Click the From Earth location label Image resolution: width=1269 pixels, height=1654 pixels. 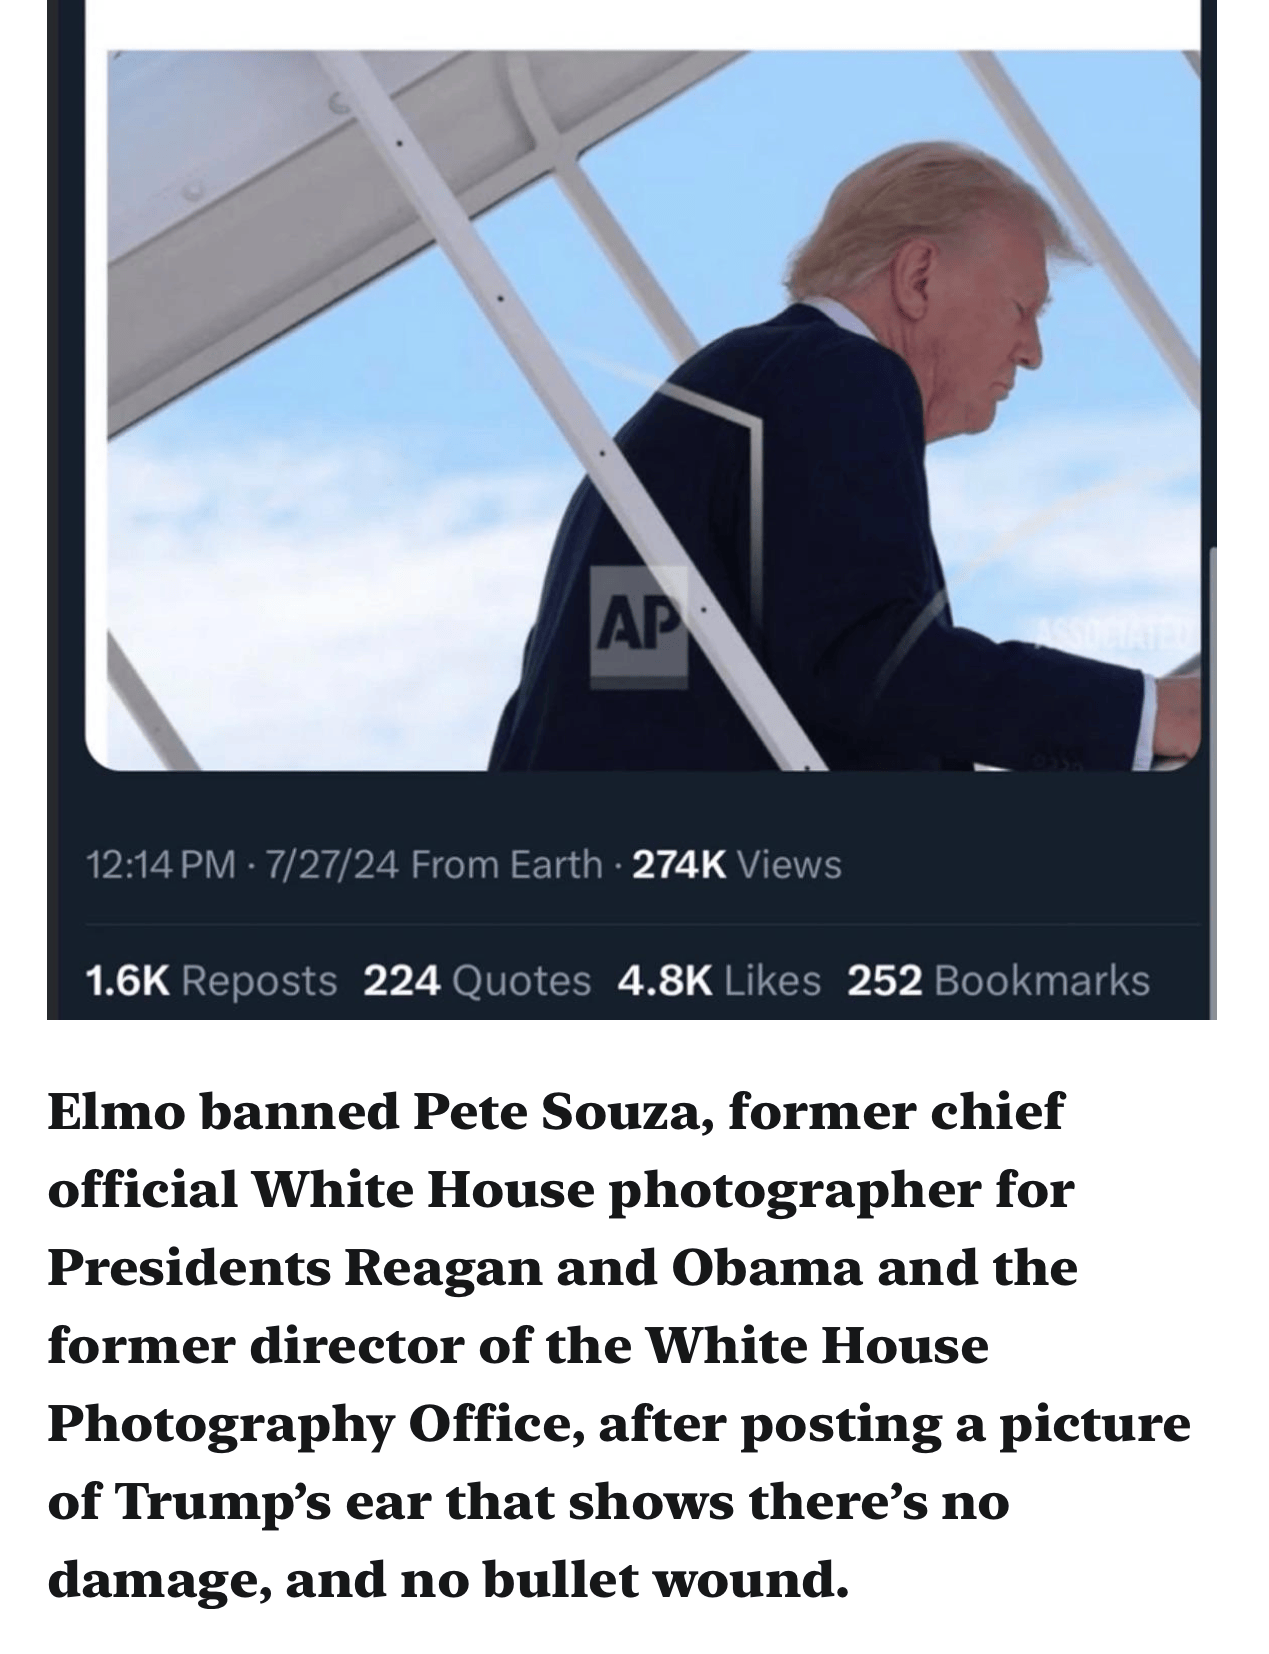507,864
